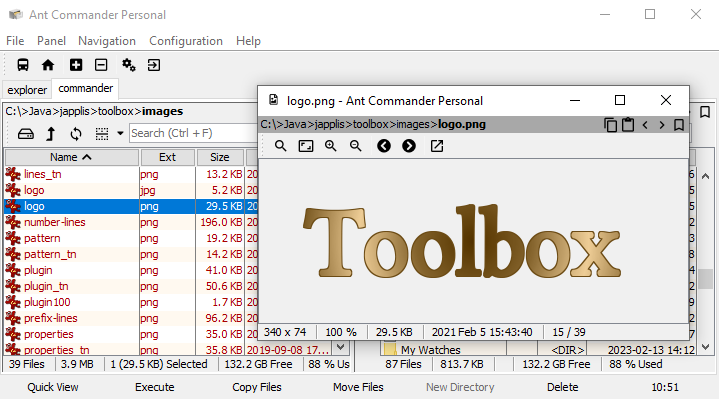Expand the left panel column dropdown
719x399 pixels.
(x=340, y=347)
